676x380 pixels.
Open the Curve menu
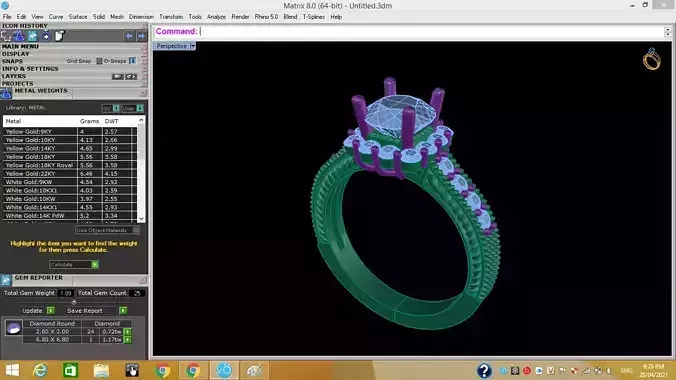56,17
